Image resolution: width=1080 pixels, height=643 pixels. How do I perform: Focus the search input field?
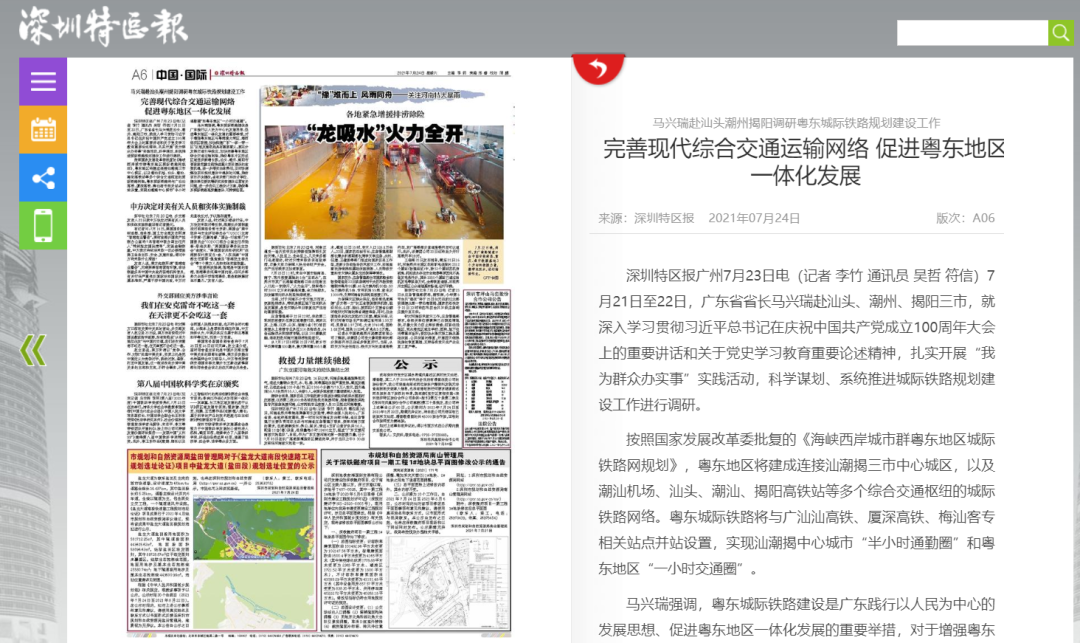coord(972,32)
